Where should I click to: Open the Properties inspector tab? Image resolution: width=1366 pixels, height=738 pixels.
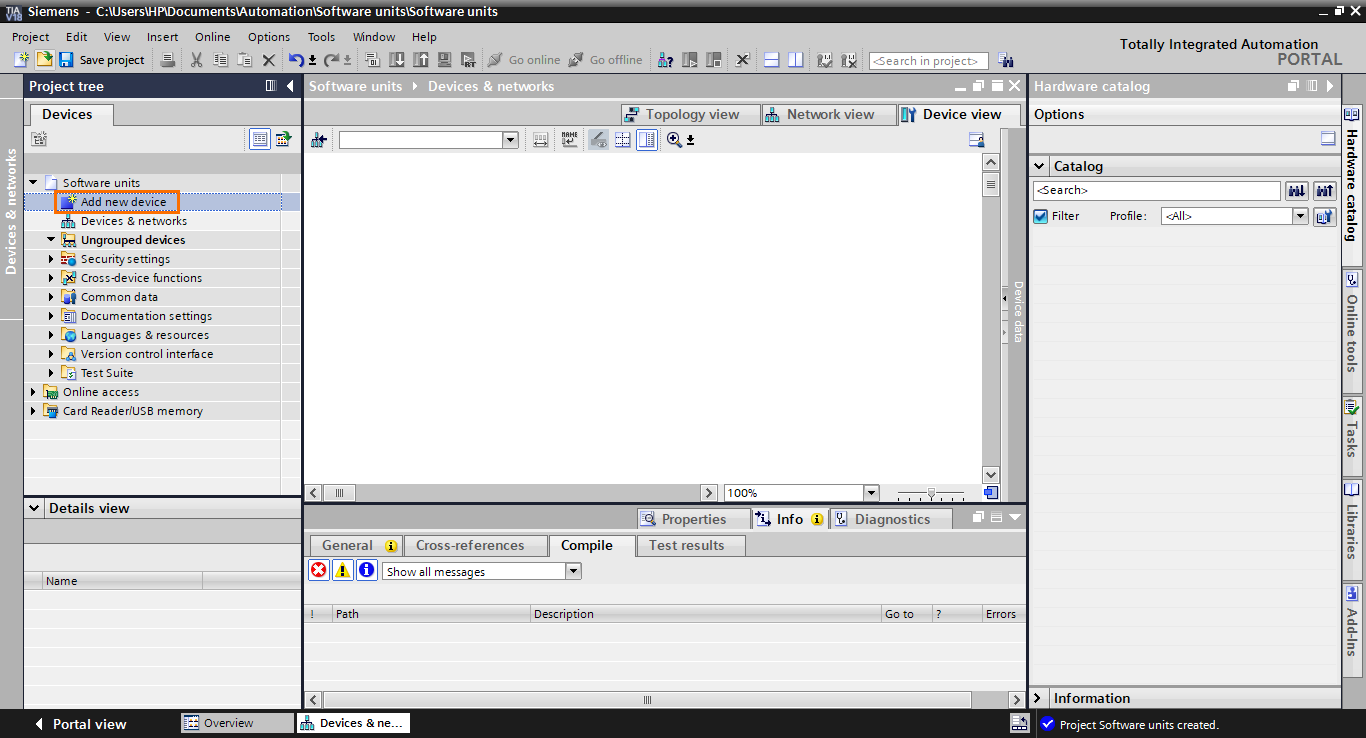coord(694,519)
